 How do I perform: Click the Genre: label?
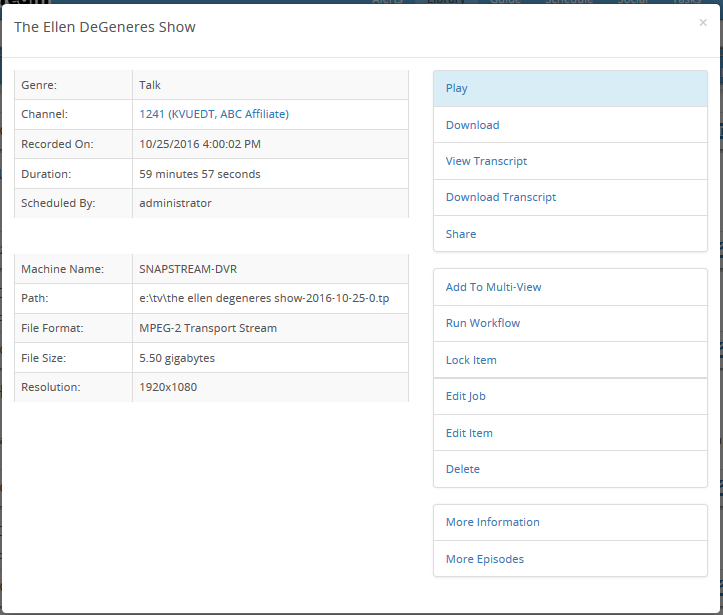(39, 85)
